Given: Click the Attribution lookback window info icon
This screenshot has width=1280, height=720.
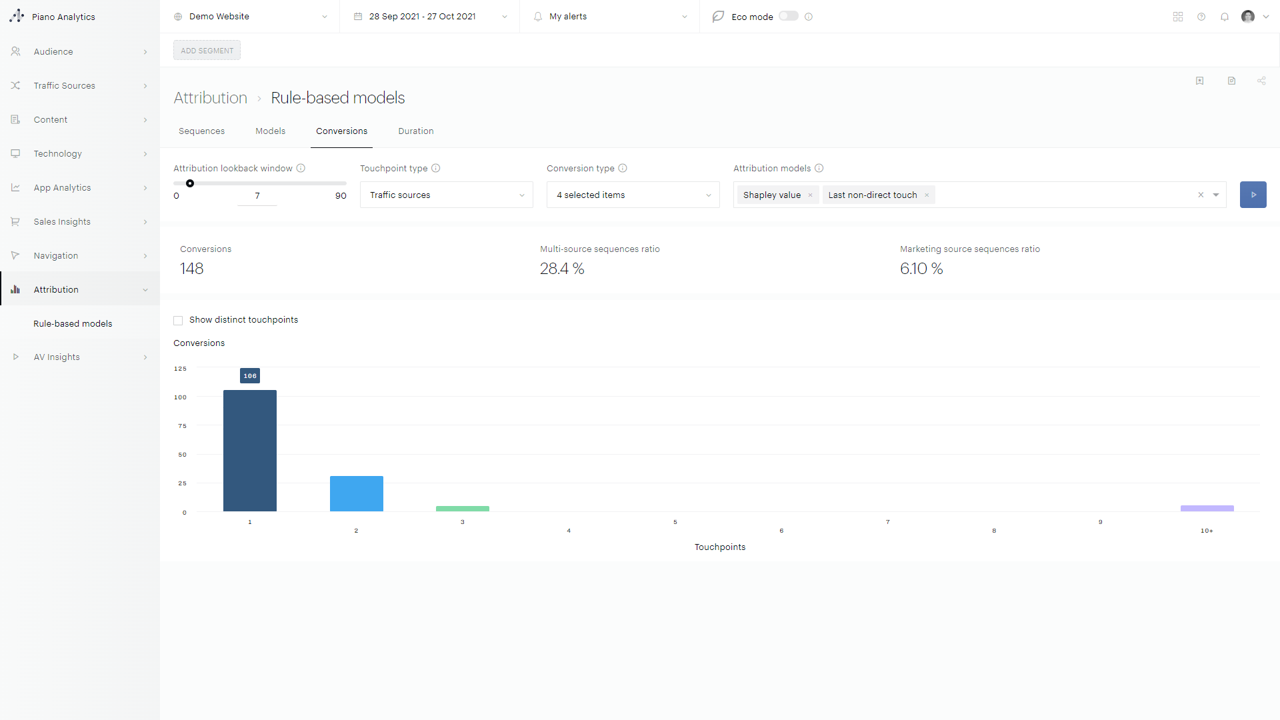Looking at the screenshot, I should (301, 169).
